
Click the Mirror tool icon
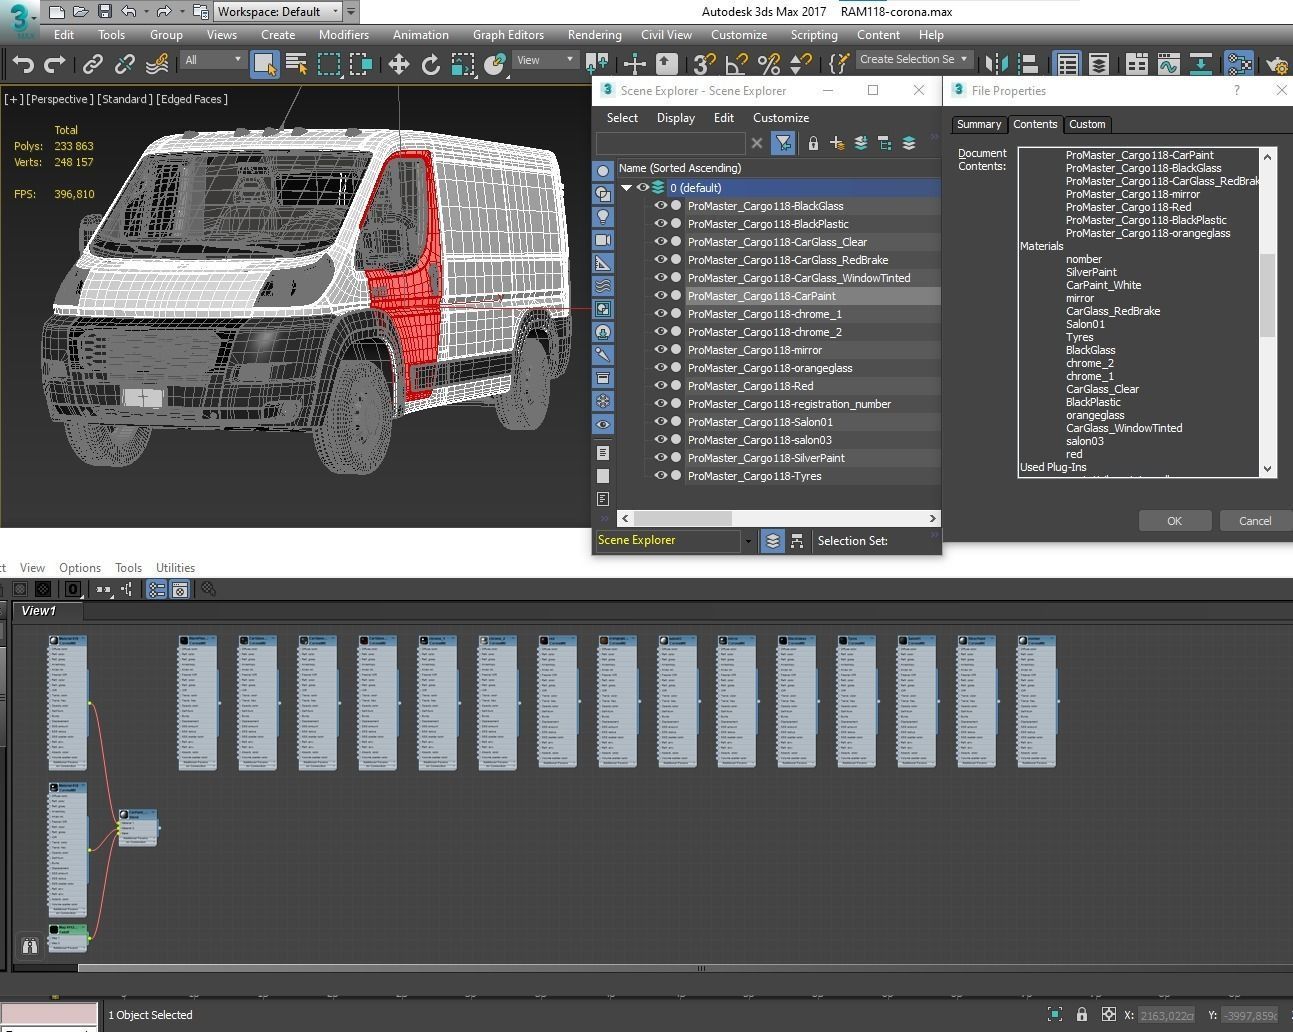point(996,64)
